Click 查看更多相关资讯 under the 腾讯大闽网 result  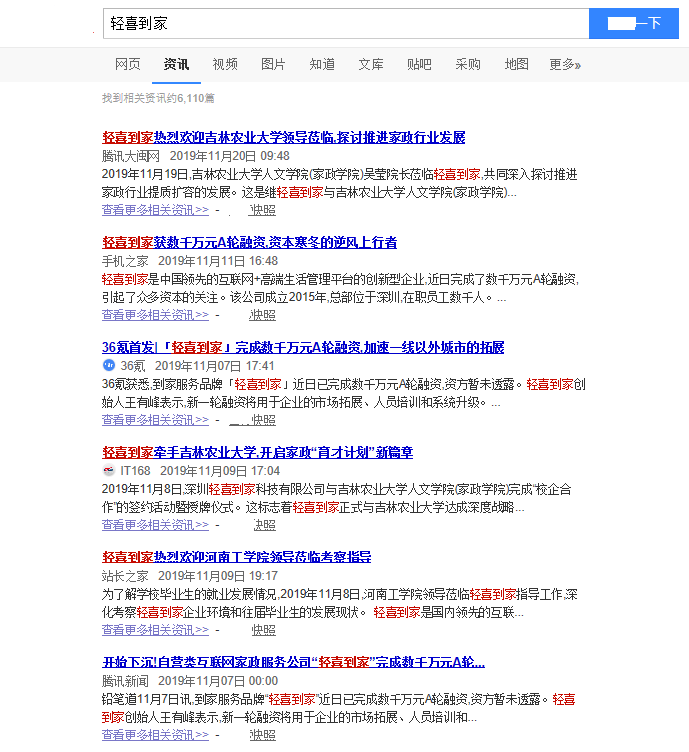155,210
